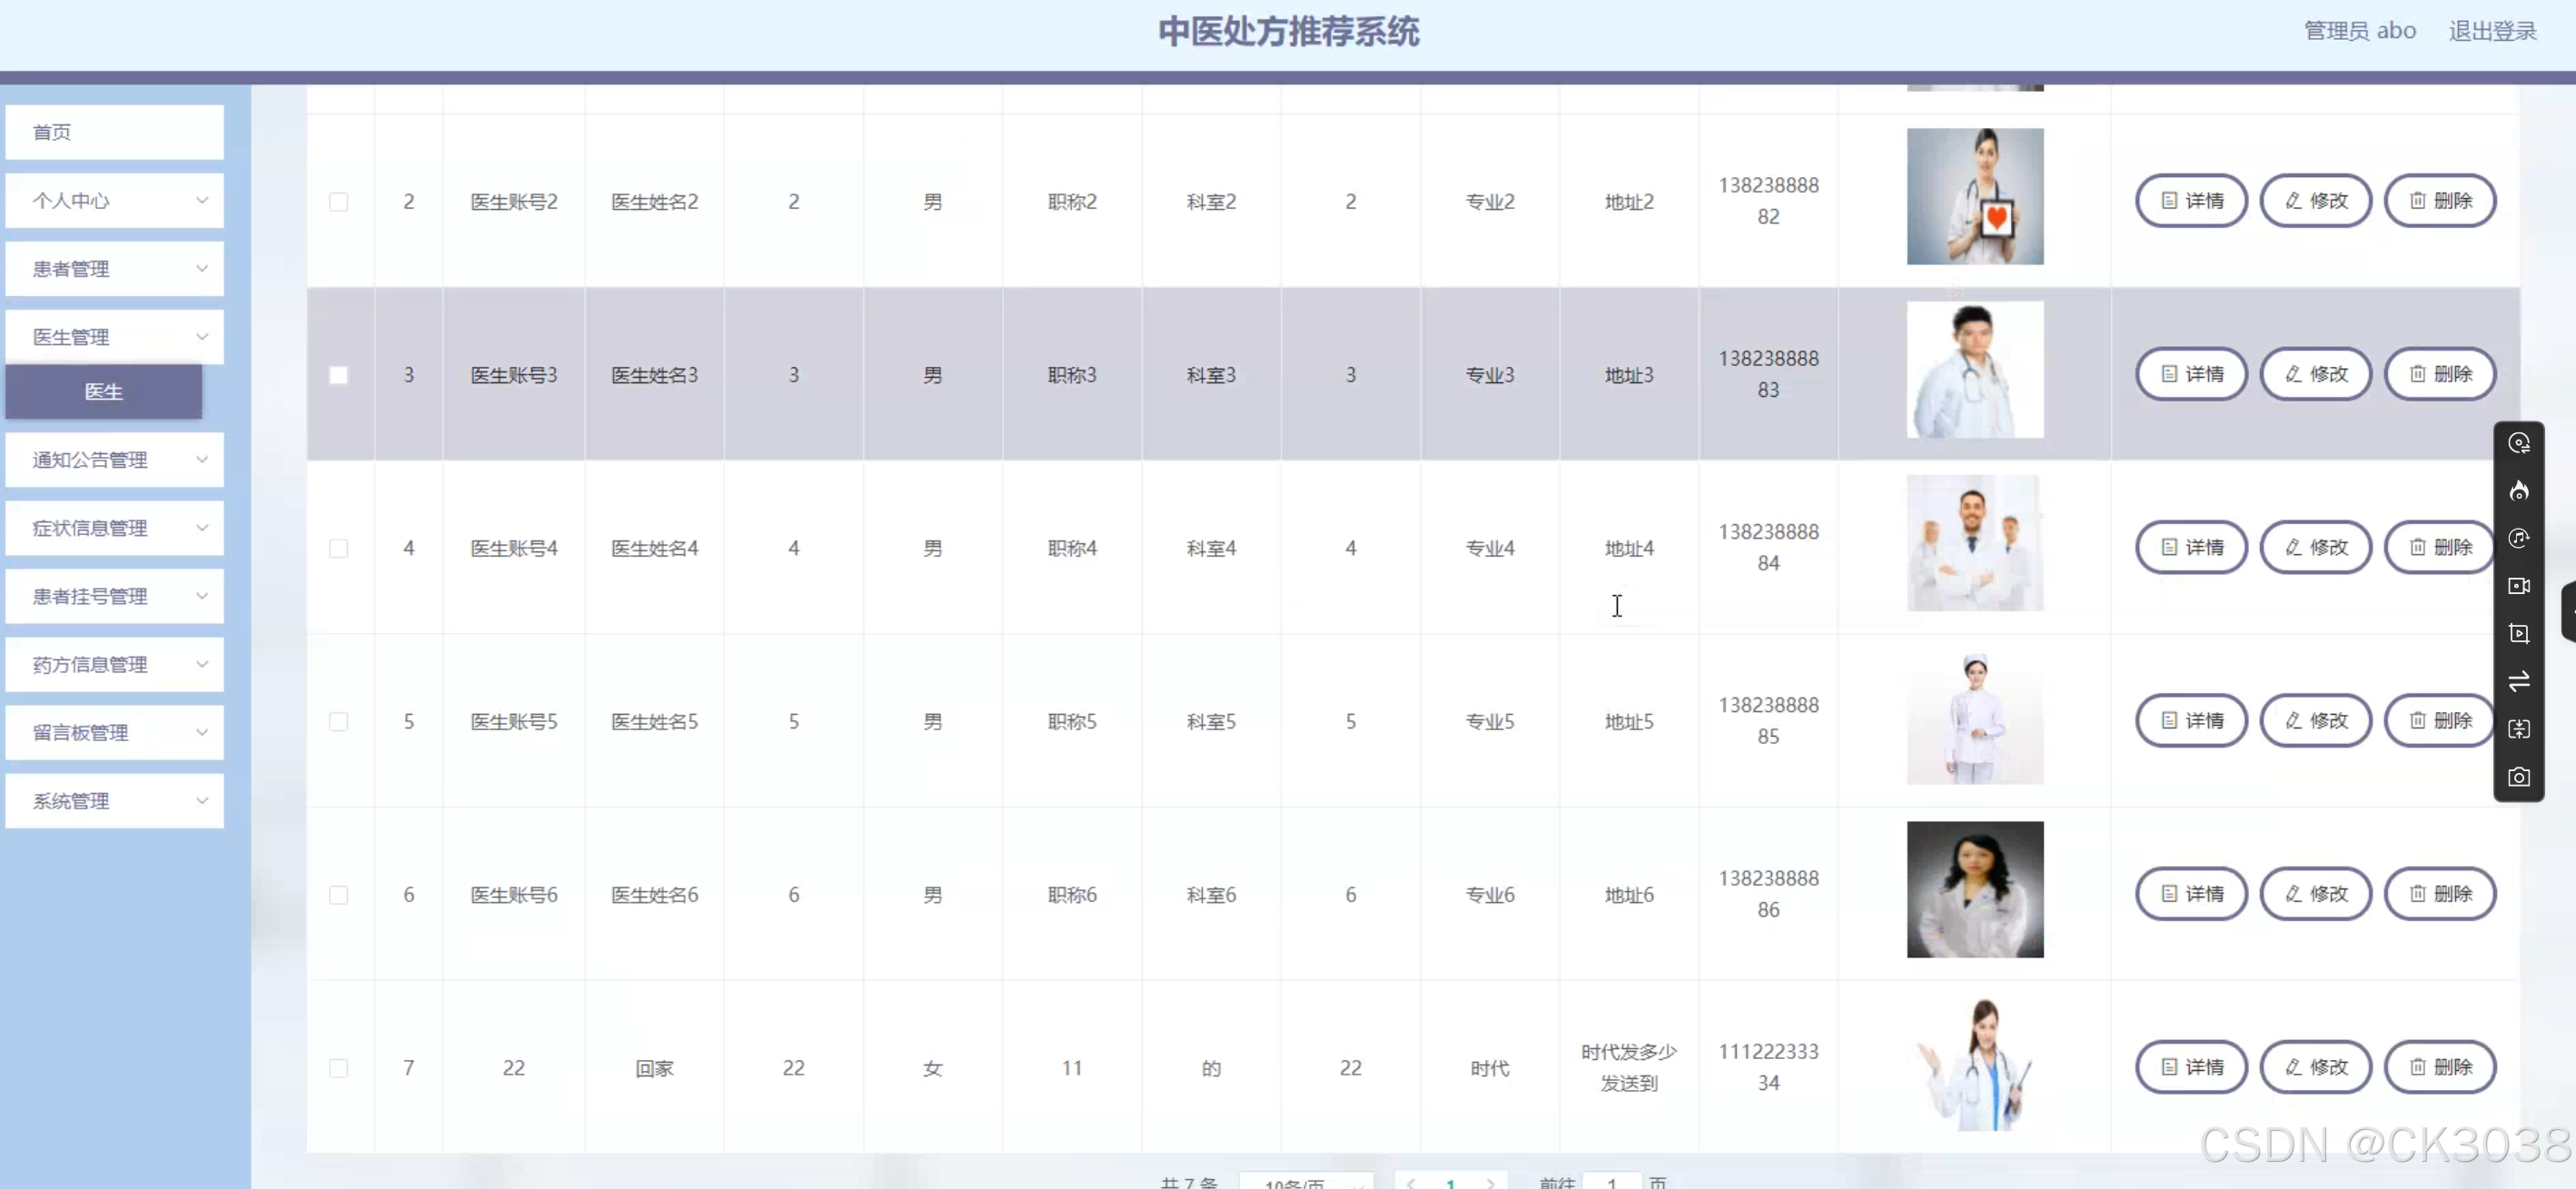Screen dimensions: 2576x1189
Task: Select the checkbox in highlighted row 3
Action: (339, 375)
